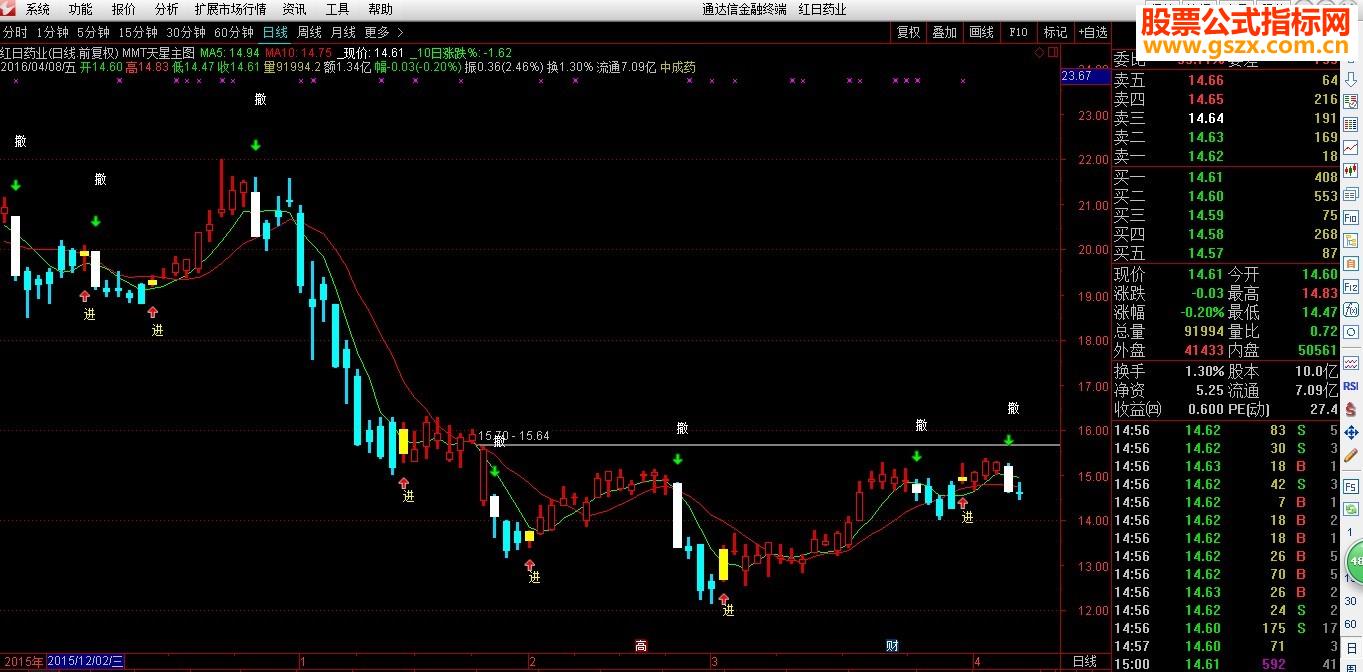Click the date label 2015/12/02/三

86,662
